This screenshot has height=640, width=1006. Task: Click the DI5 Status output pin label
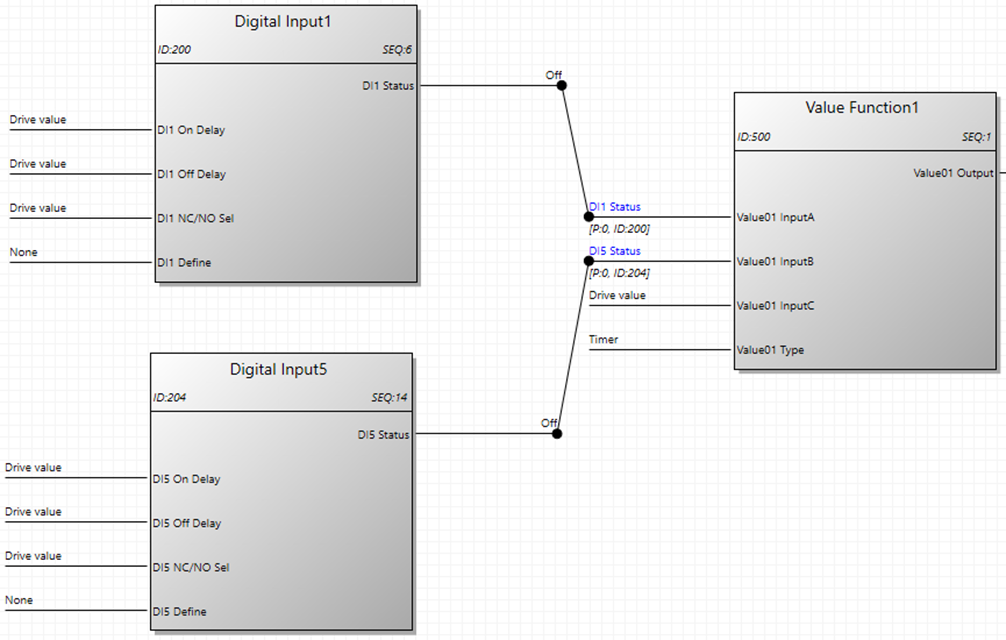tap(383, 435)
